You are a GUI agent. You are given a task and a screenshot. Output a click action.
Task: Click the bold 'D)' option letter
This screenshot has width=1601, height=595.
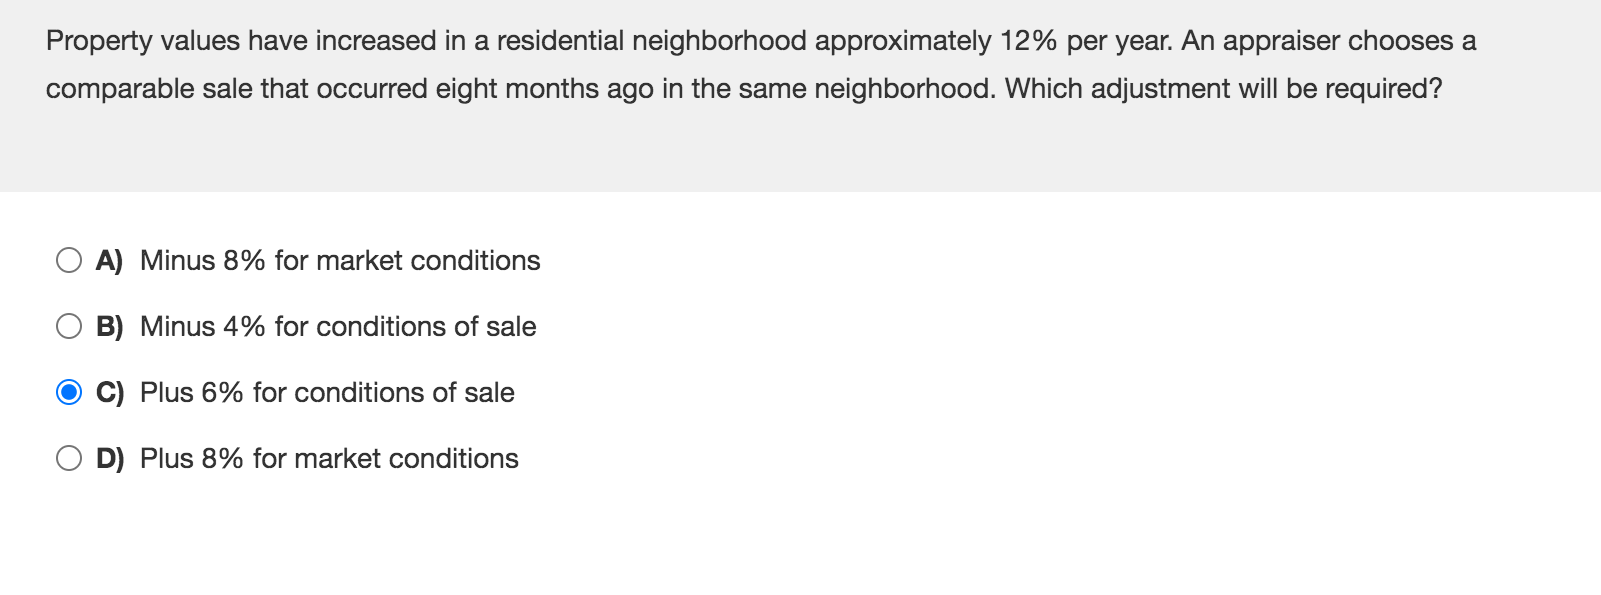110,458
